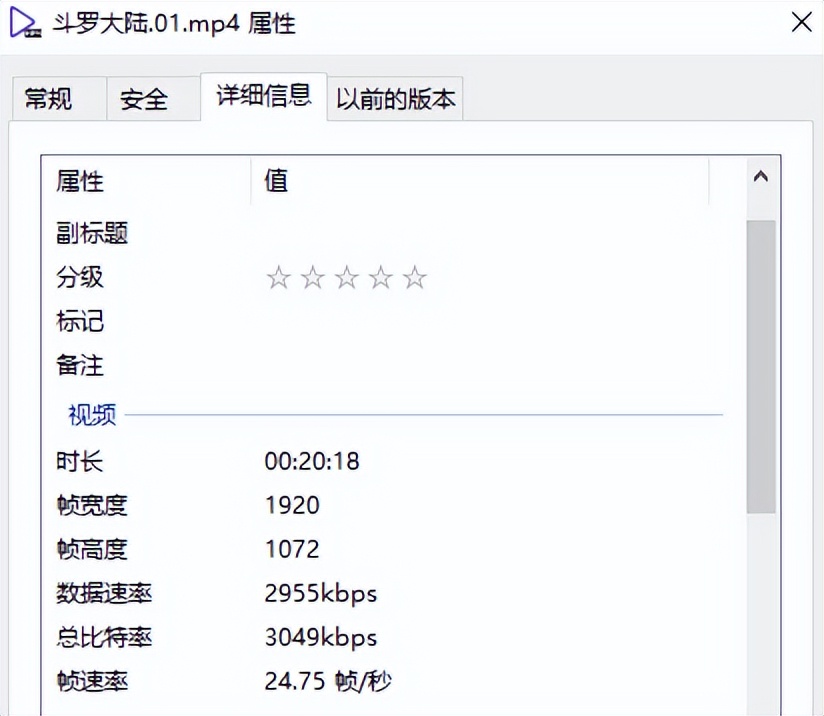
Task: Apply the maximum five-star rating
Action: (415, 277)
